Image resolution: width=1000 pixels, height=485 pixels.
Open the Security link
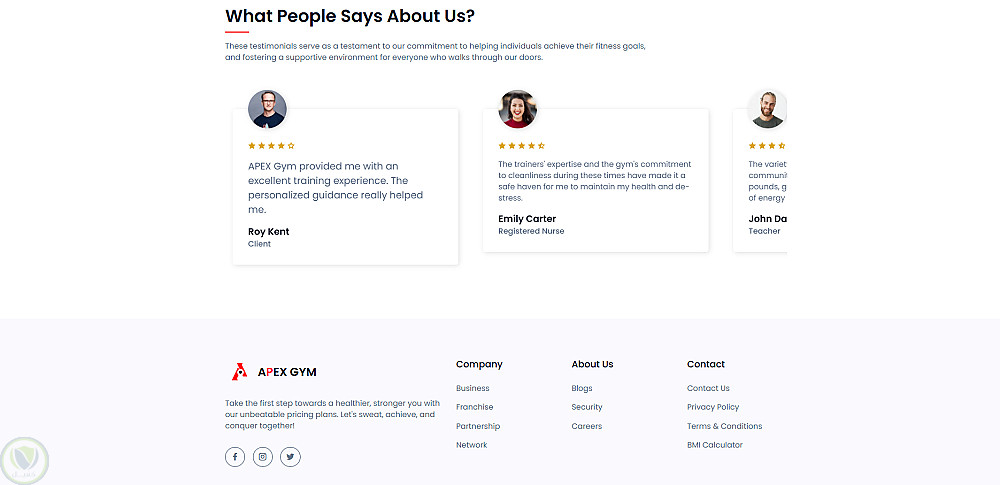tap(587, 407)
